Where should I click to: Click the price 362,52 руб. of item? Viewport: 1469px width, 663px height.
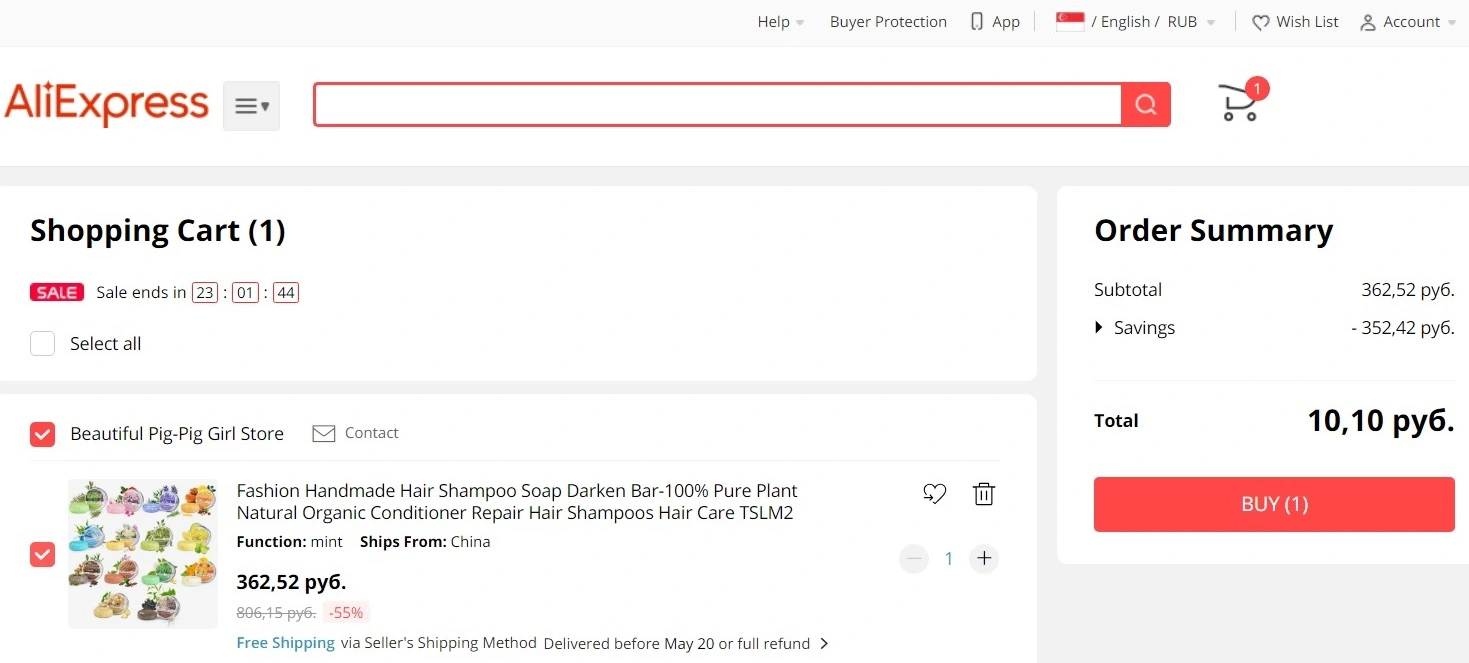click(x=291, y=582)
